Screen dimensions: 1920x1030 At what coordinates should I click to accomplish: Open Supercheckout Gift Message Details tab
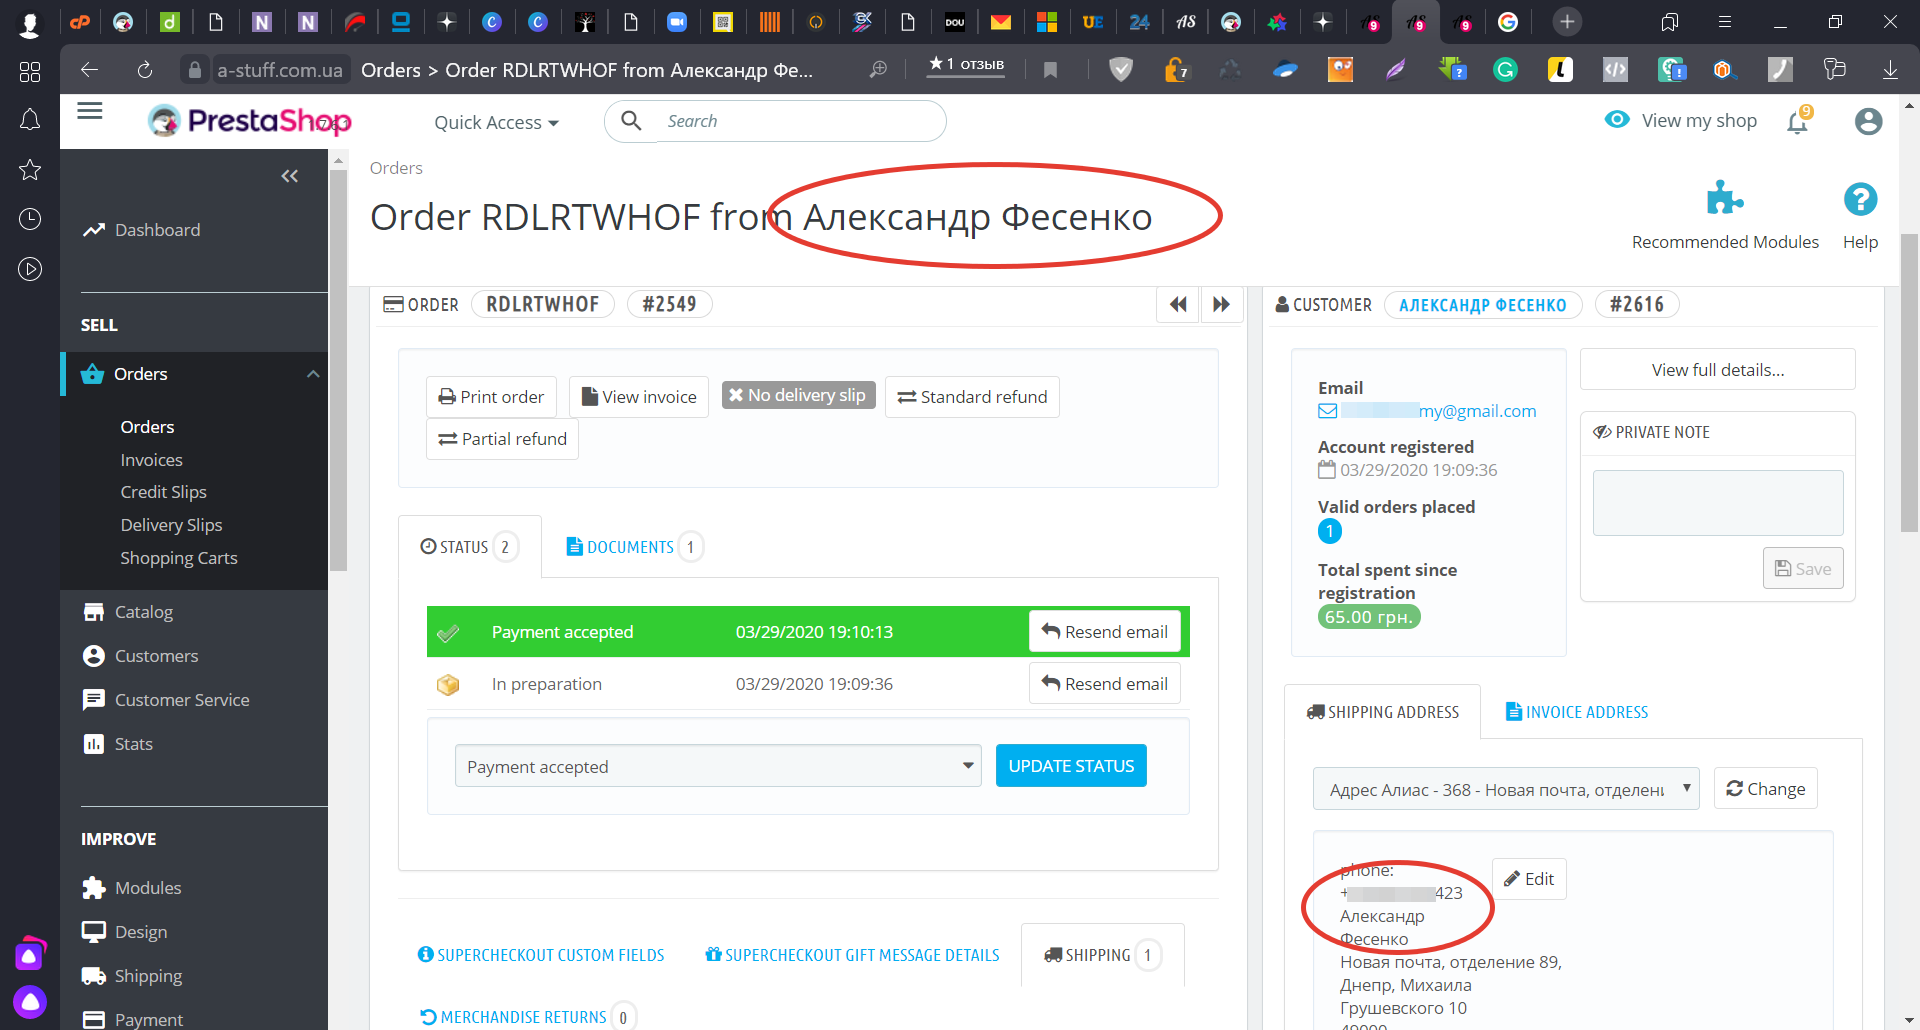(x=852, y=955)
